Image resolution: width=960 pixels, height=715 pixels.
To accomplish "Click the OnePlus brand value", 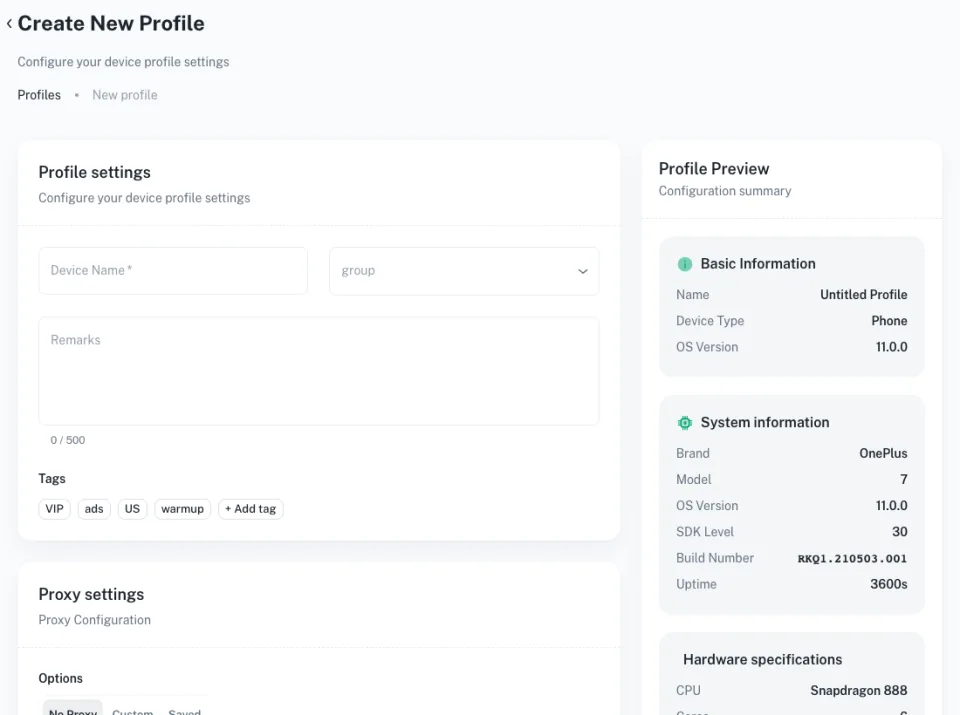I will pyautogui.click(x=883, y=454).
